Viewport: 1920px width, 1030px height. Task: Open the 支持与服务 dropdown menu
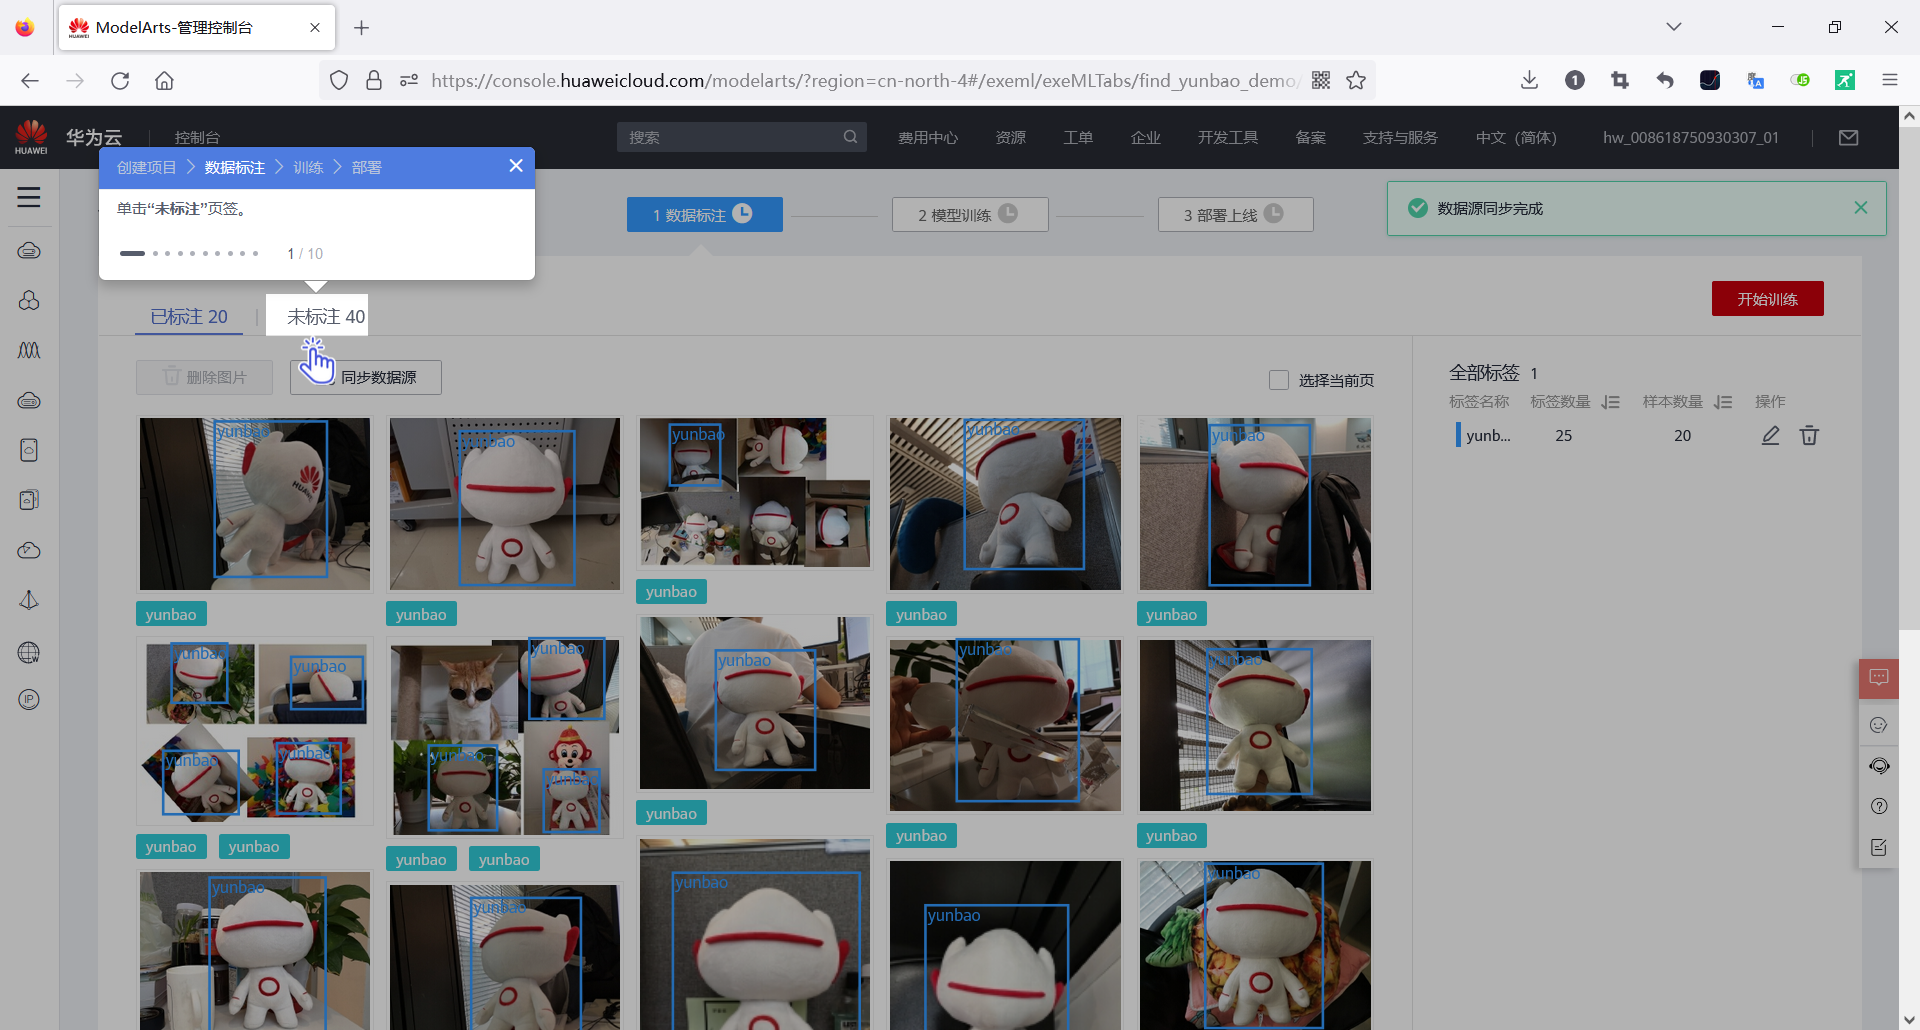click(1400, 137)
